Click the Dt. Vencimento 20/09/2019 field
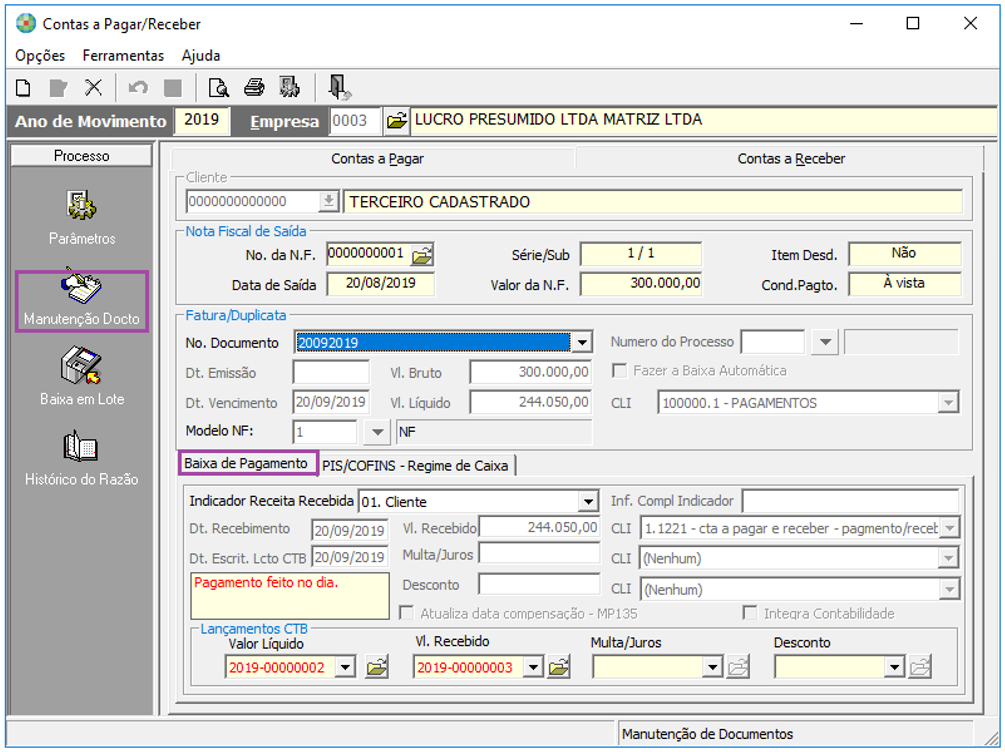 tap(331, 402)
